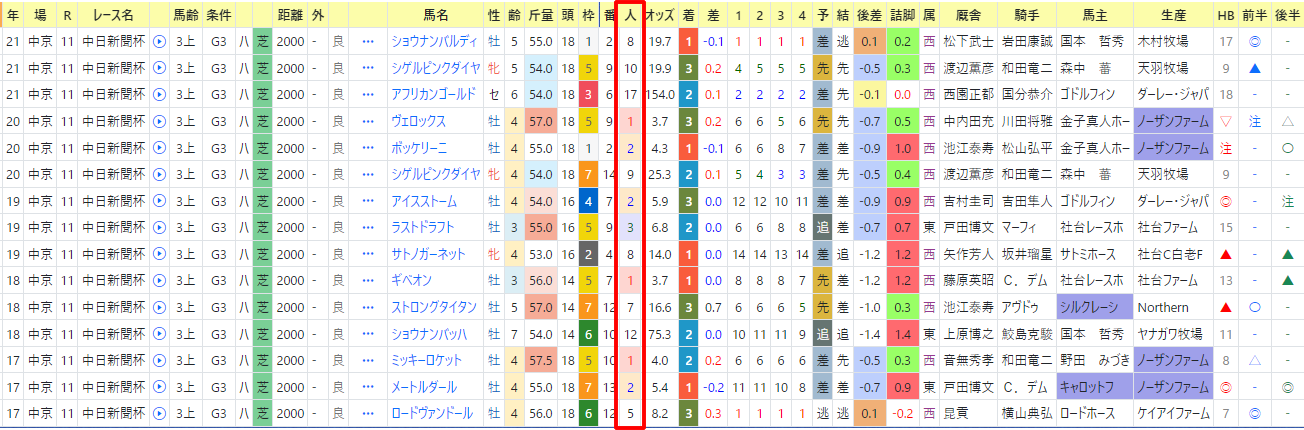
Task: Open the three-dots menu beside ロードヴァンドール
Action: tap(368, 413)
